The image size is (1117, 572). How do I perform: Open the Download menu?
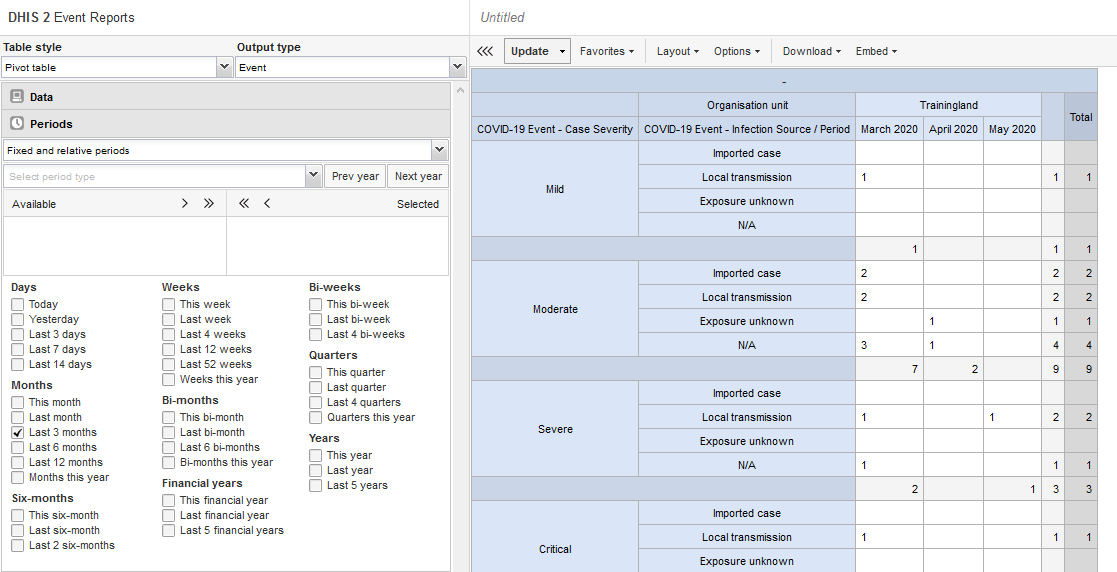[x=811, y=51]
